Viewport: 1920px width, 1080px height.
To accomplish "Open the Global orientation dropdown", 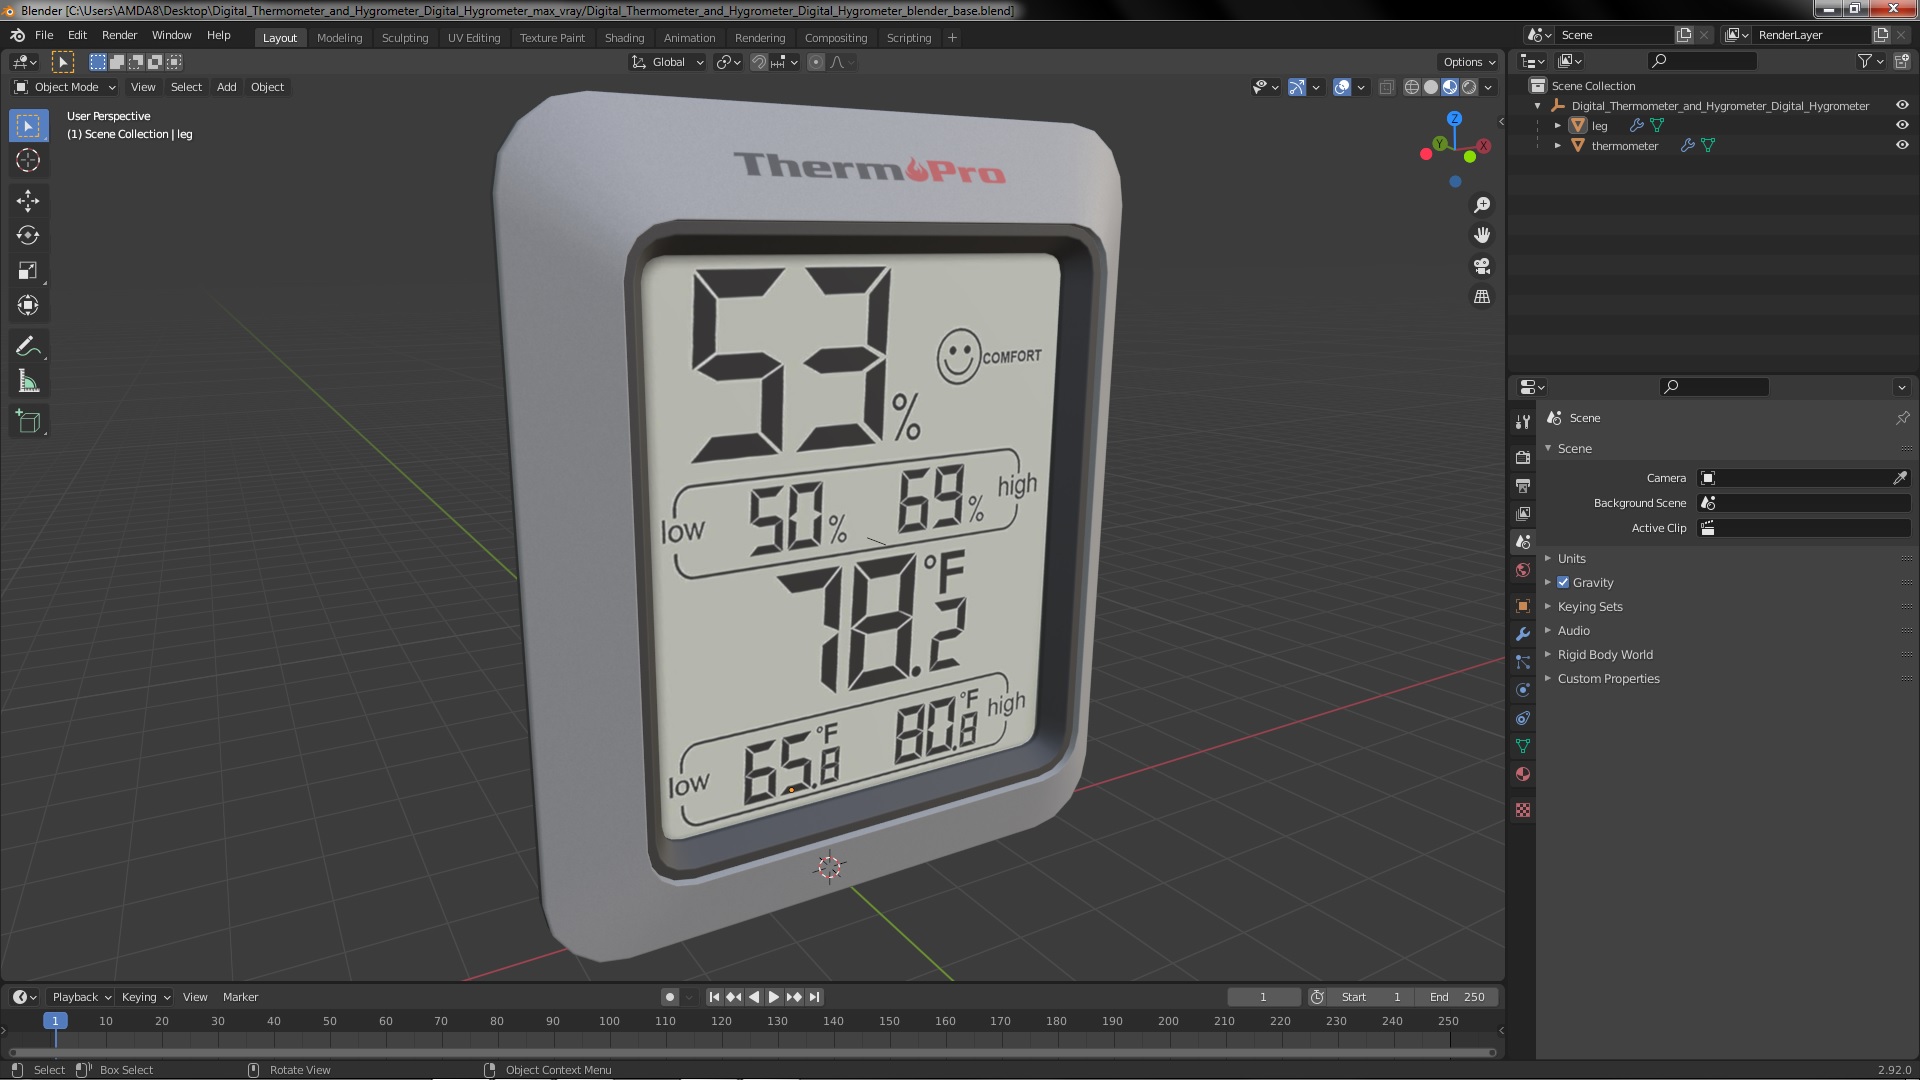I will coord(668,62).
